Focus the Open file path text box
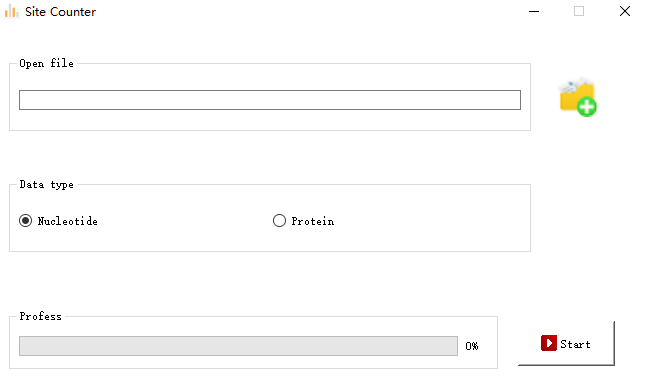Image resolution: width=645 pixels, height=385 pixels. point(270,100)
